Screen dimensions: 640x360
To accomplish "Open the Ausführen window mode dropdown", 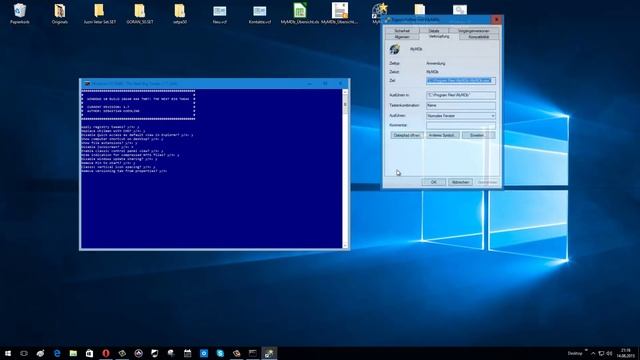I will click(461, 116).
